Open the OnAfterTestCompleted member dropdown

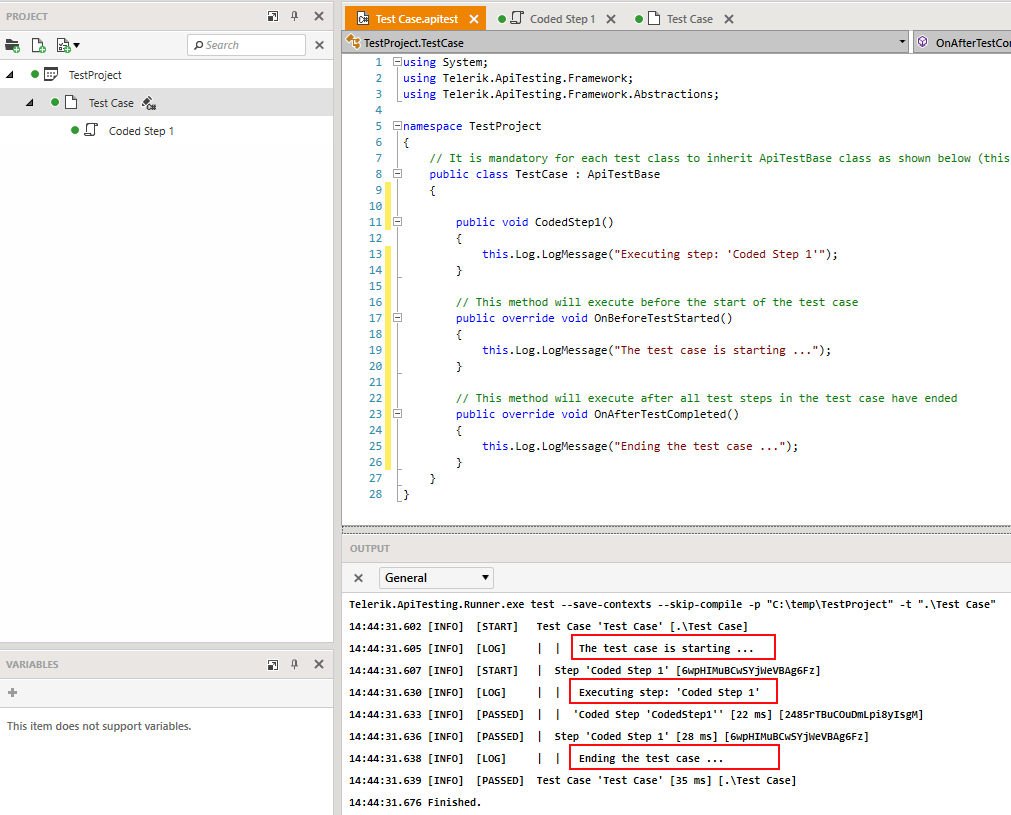pyautogui.click(x=962, y=43)
